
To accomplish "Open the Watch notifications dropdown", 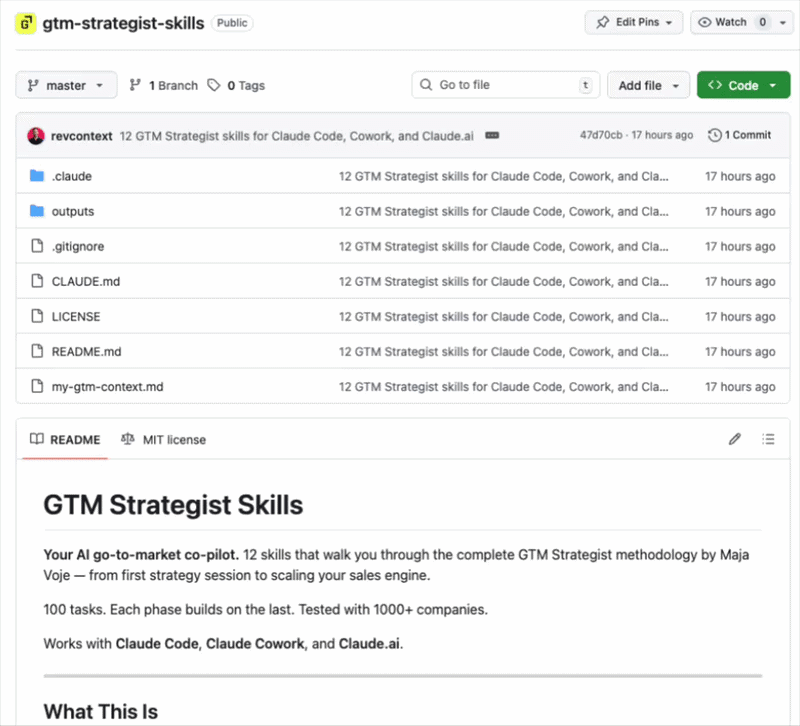I will 734,22.
